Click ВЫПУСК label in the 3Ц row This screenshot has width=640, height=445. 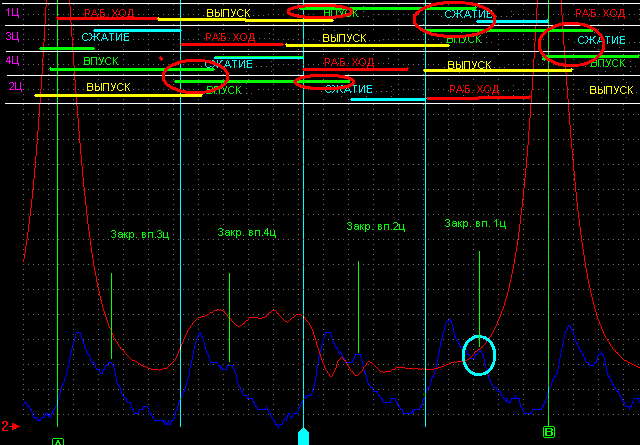[344, 38]
